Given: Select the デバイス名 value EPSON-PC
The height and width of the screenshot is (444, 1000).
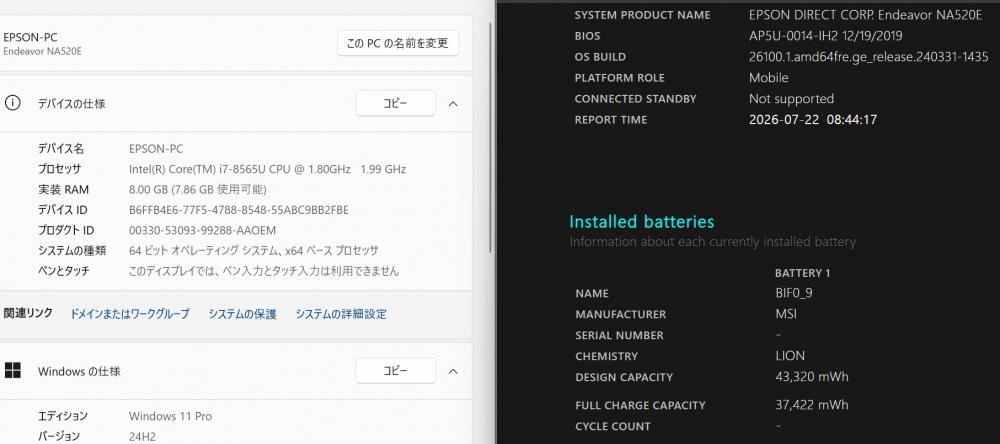Looking at the screenshot, I should pyautogui.click(x=156, y=149).
